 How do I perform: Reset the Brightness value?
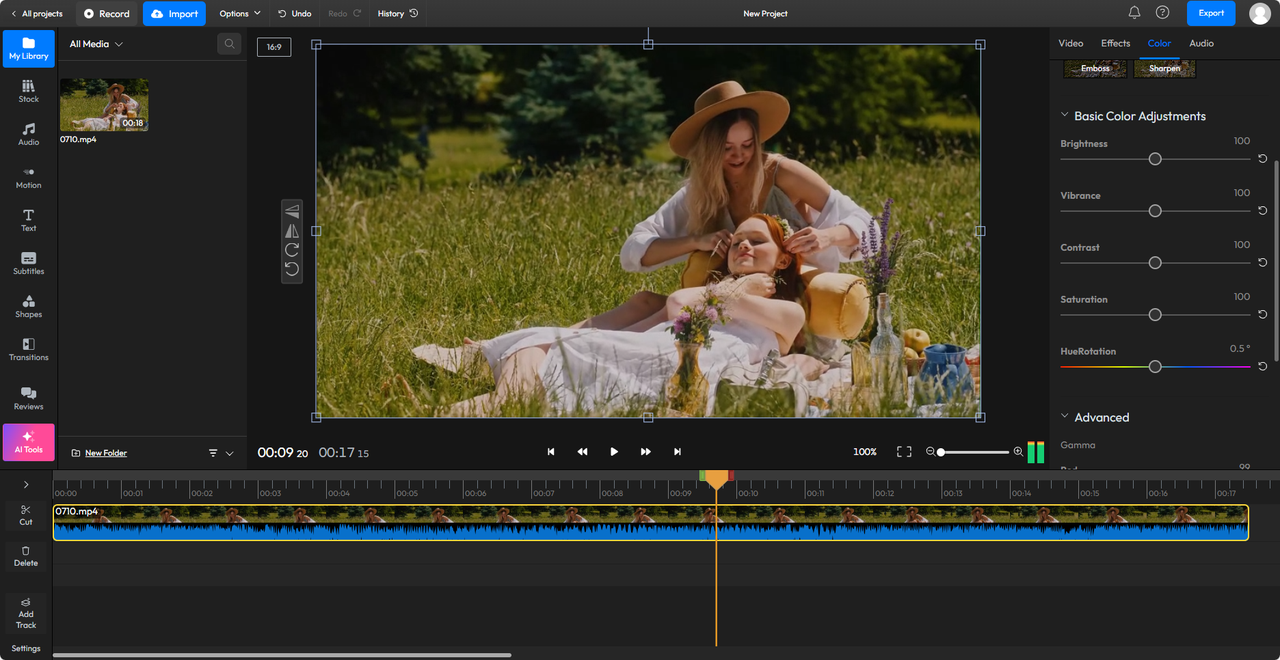coord(1262,159)
